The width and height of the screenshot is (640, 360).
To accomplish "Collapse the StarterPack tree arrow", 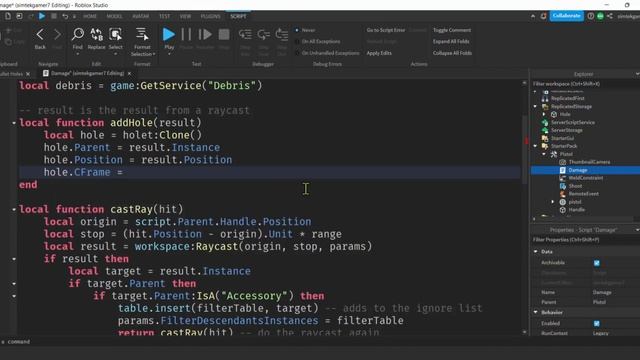I will 535,146.
